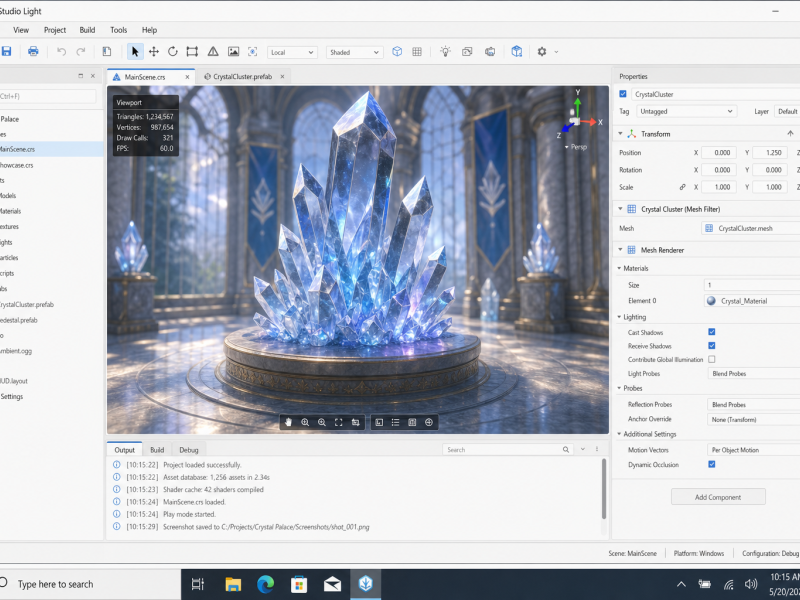Switch to the Debug output tab

[x=189, y=449]
